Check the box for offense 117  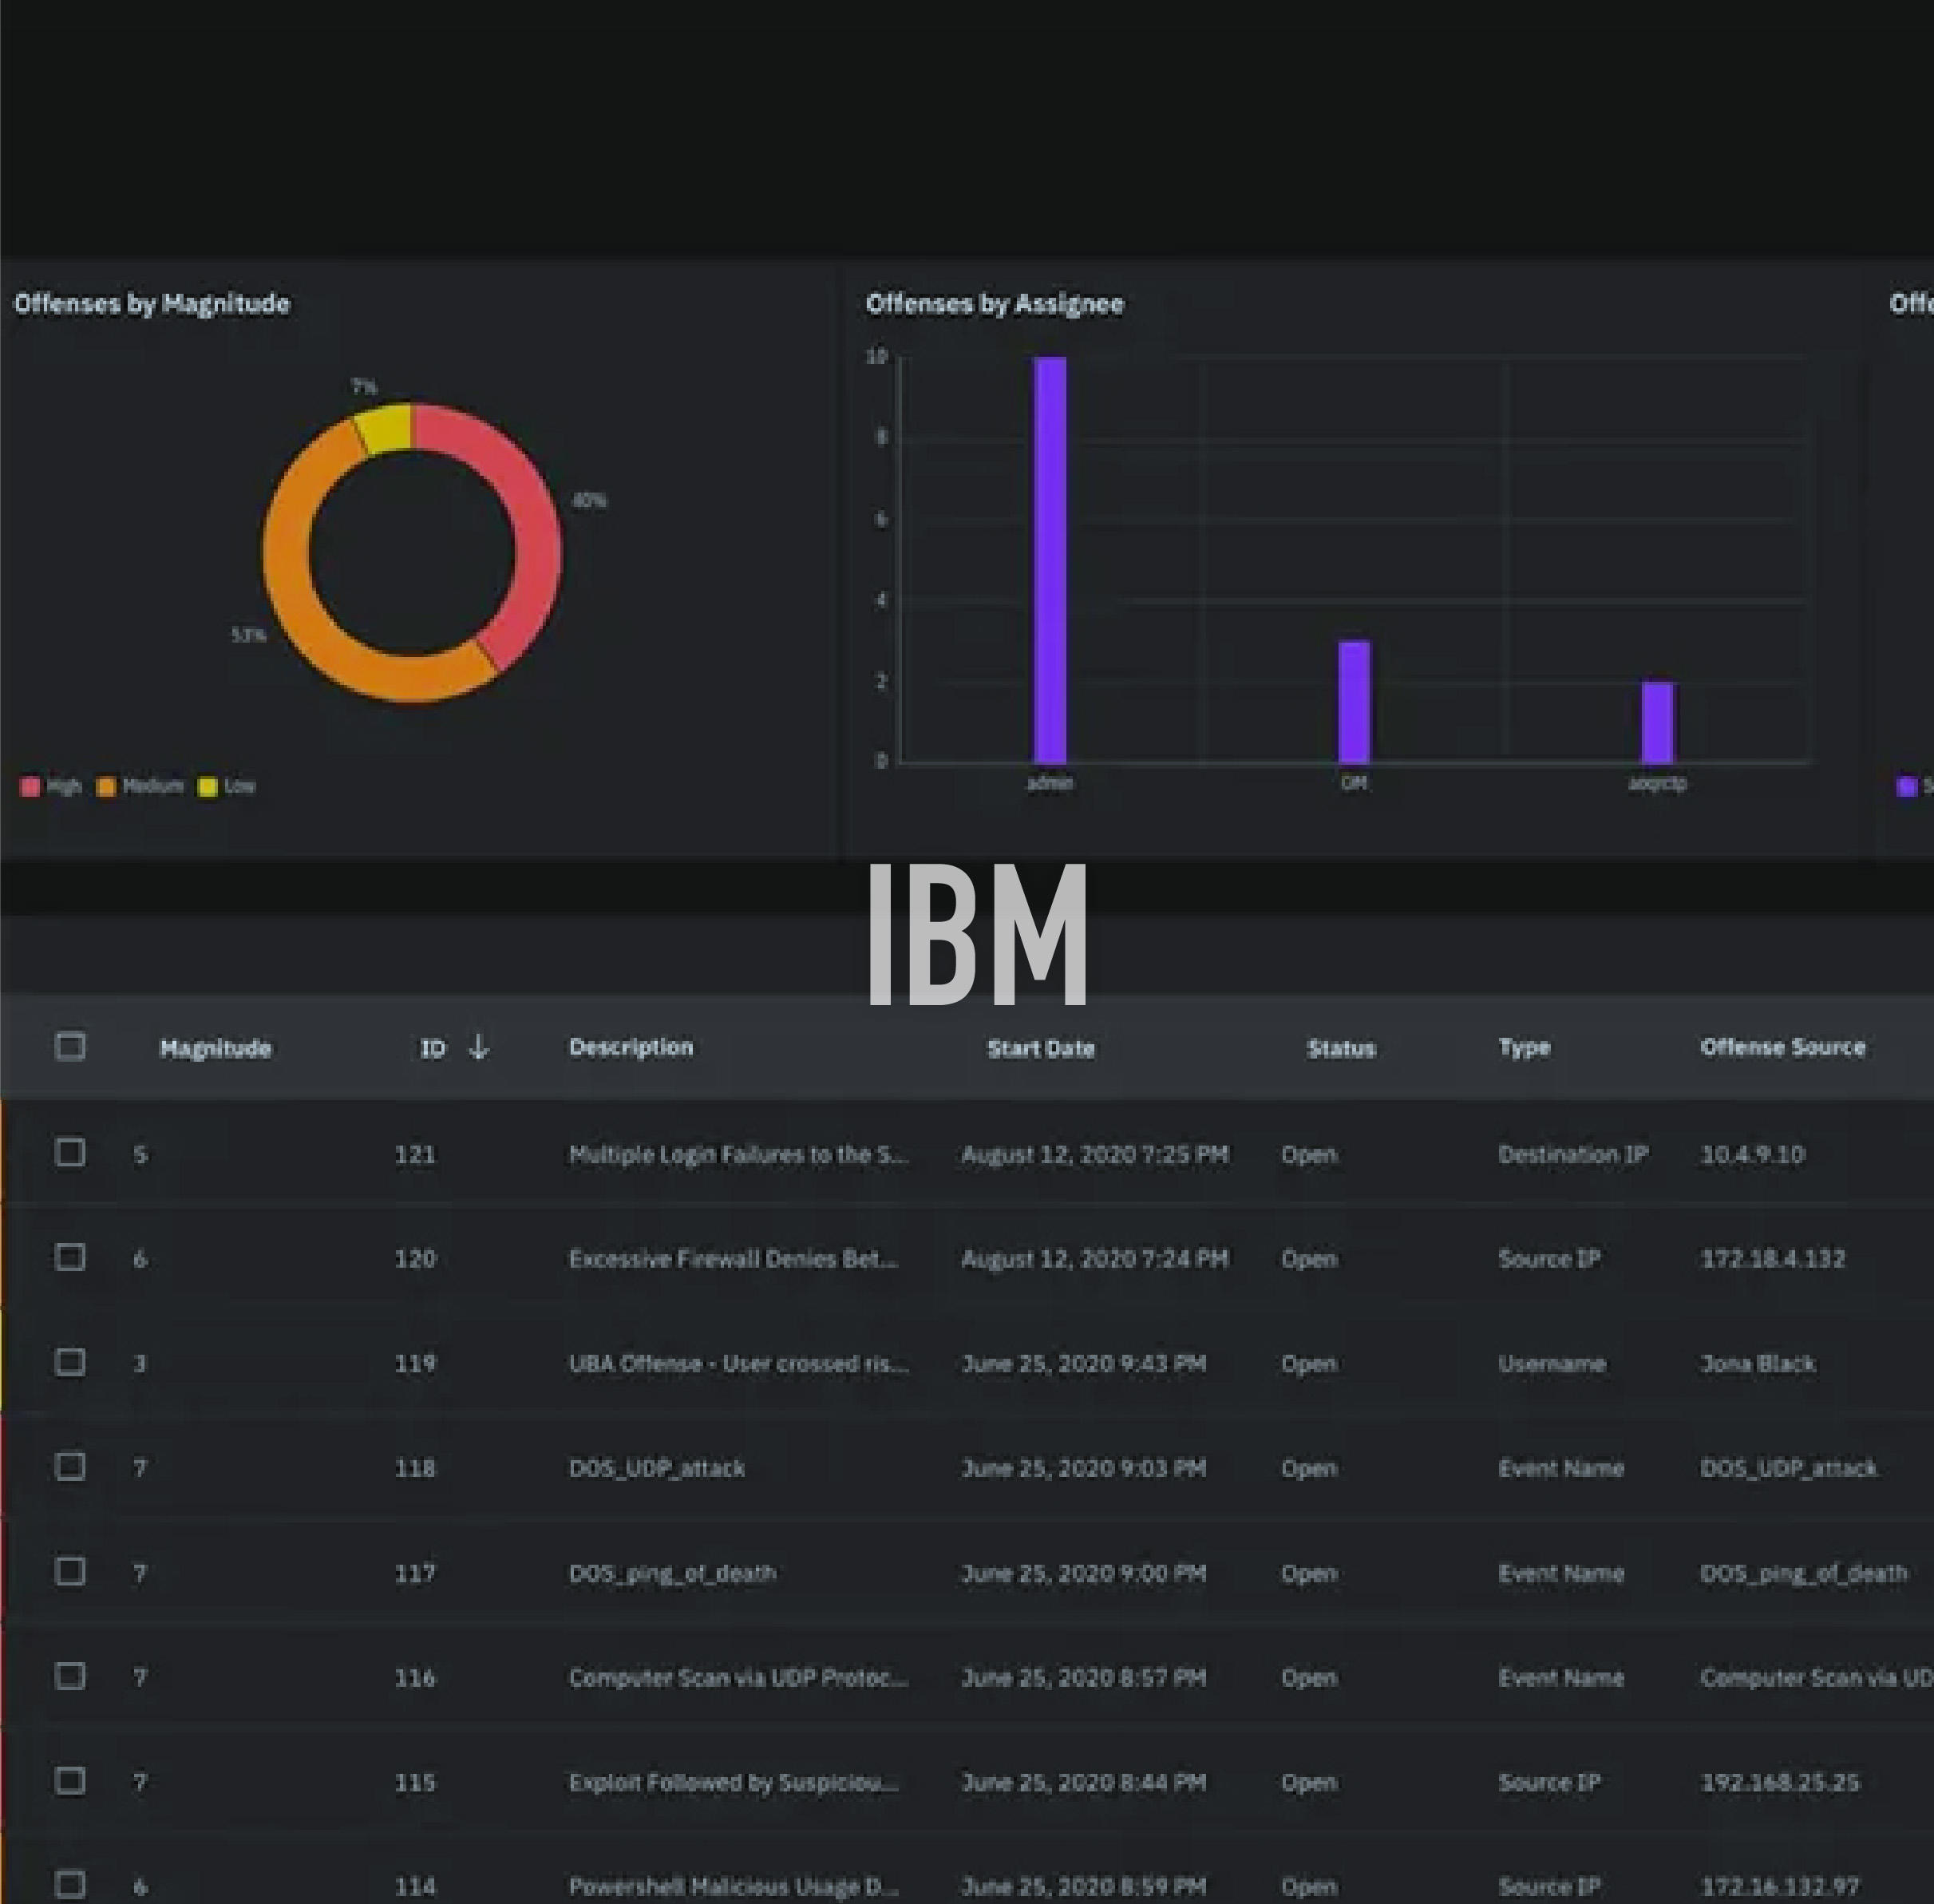coord(70,1571)
